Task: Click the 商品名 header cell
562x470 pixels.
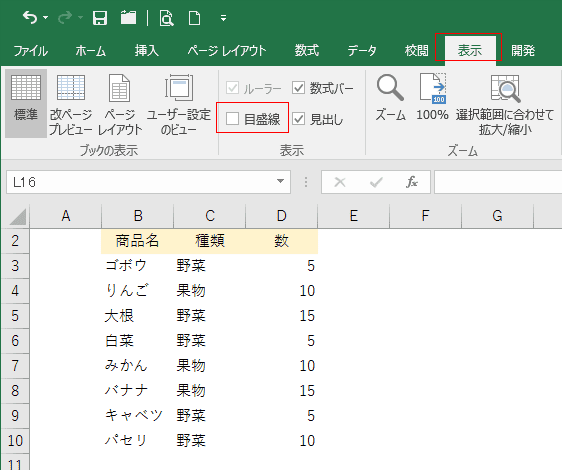Action: [x=138, y=241]
